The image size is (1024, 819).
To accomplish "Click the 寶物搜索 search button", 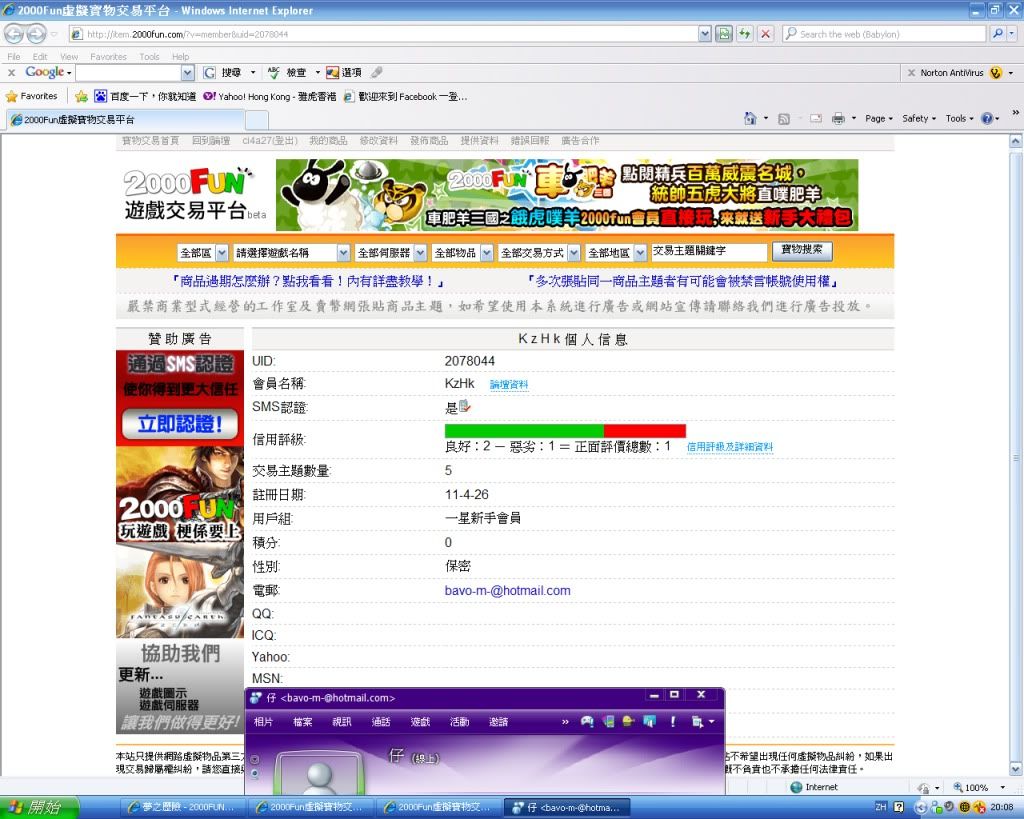I will [x=802, y=251].
